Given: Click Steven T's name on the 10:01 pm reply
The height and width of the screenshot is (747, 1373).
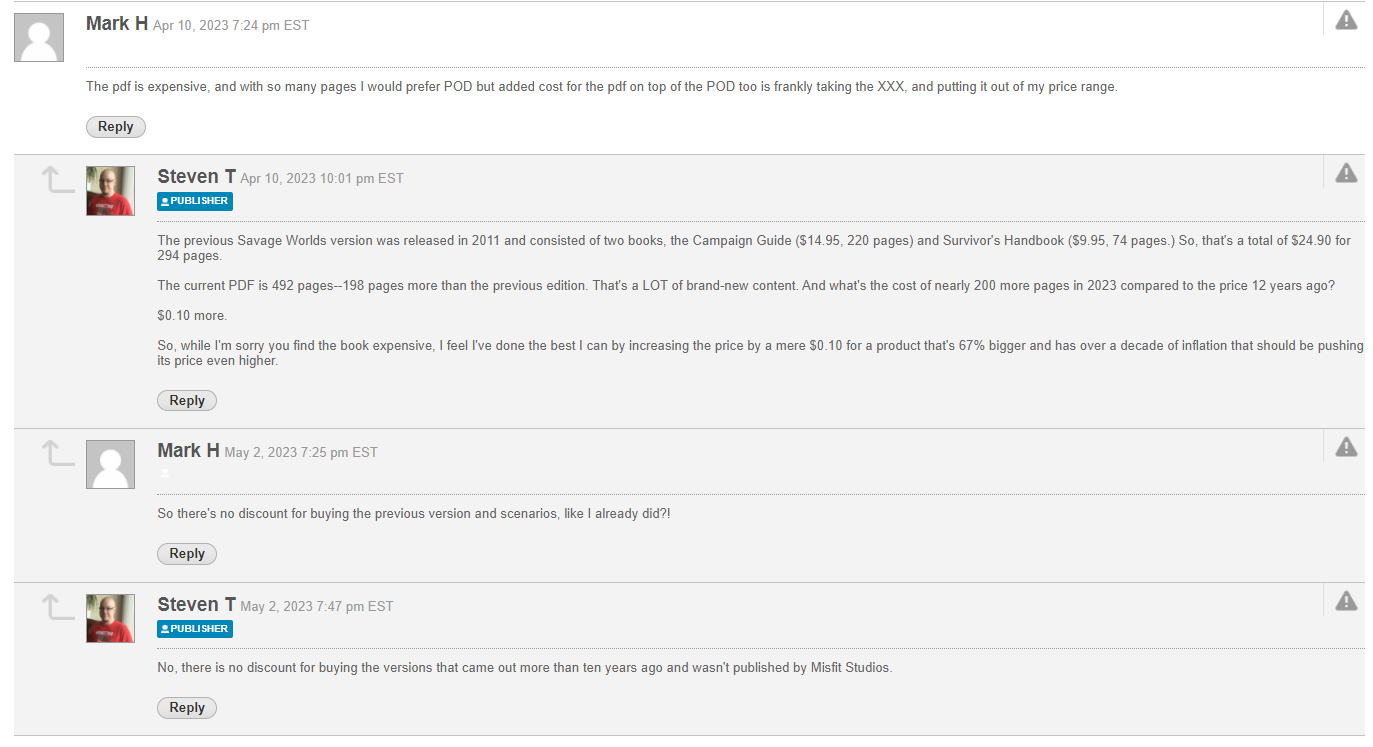Looking at the screenshot, I should pyautogui.click(x=196, y=177).
